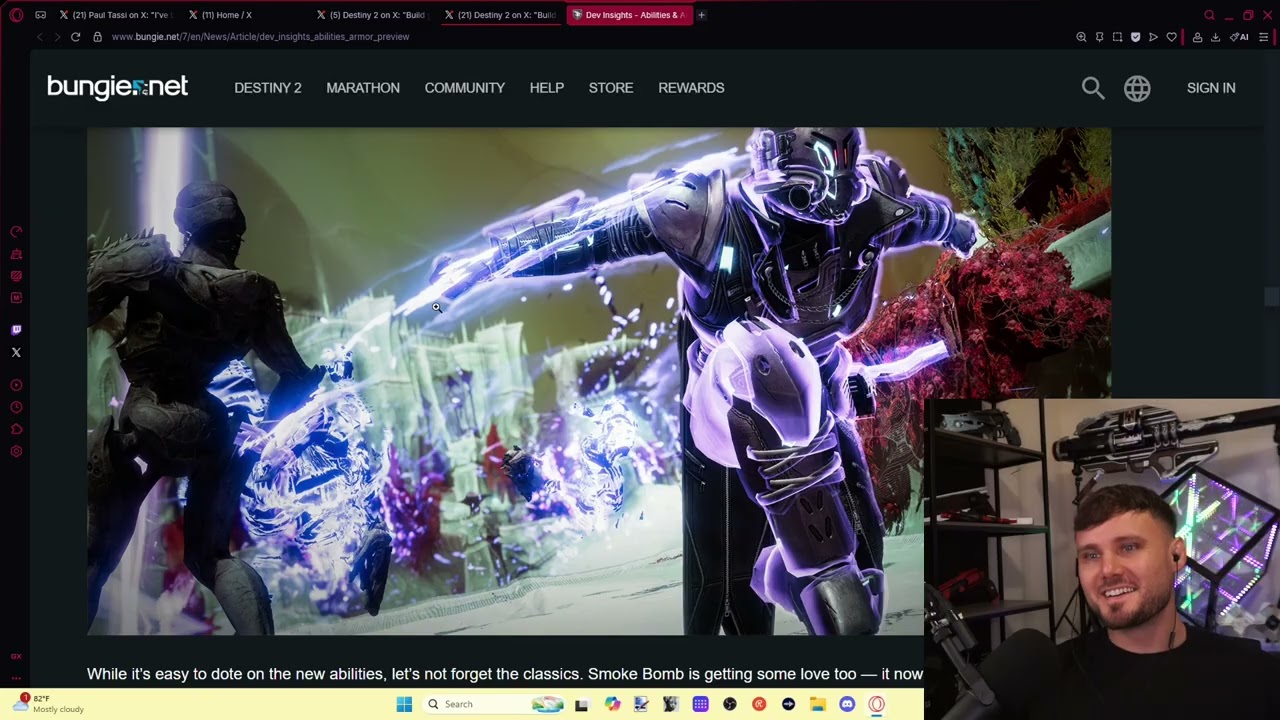Open the language globe selector
This screenshot has width=1280, height=720.
coord(1137,88)
